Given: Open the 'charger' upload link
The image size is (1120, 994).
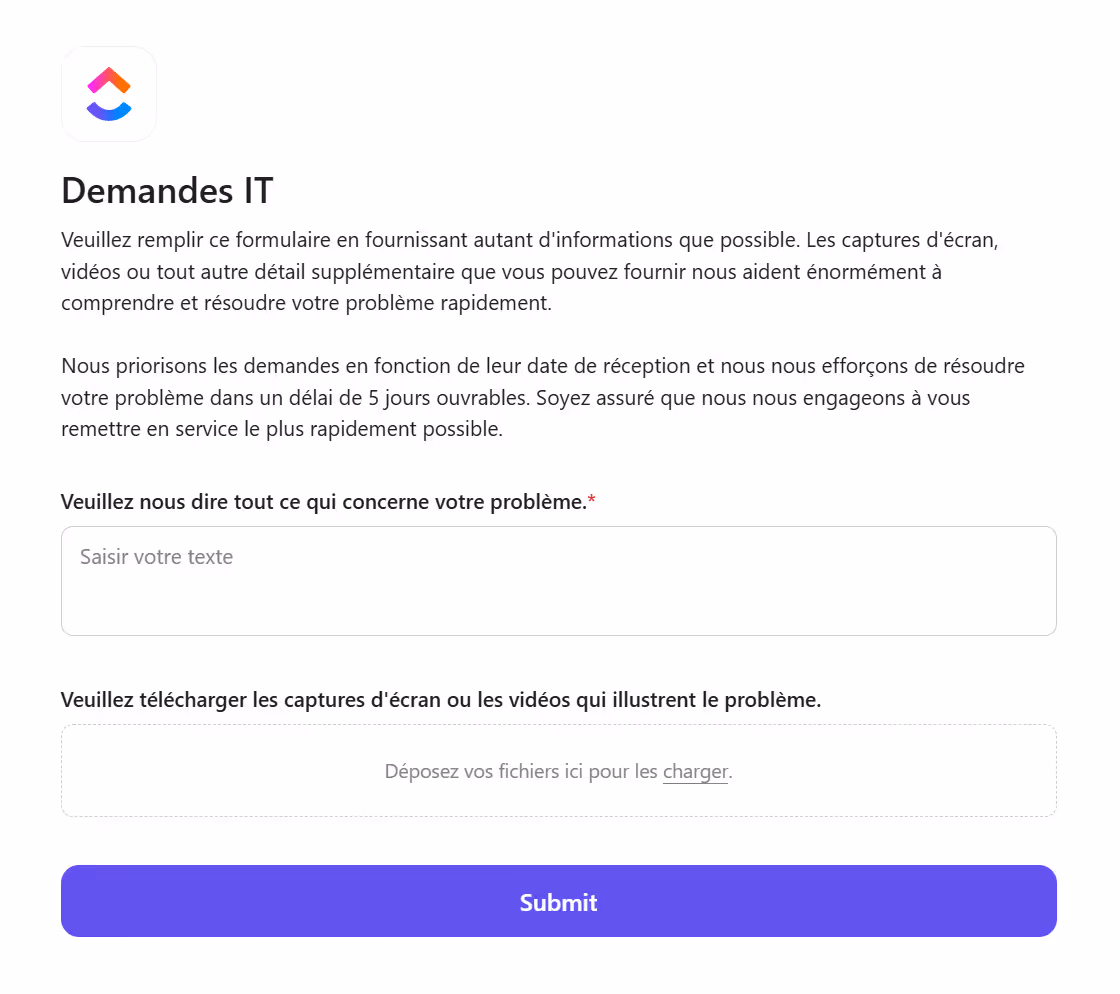Looking at the screenshot, I should point(694,771).
